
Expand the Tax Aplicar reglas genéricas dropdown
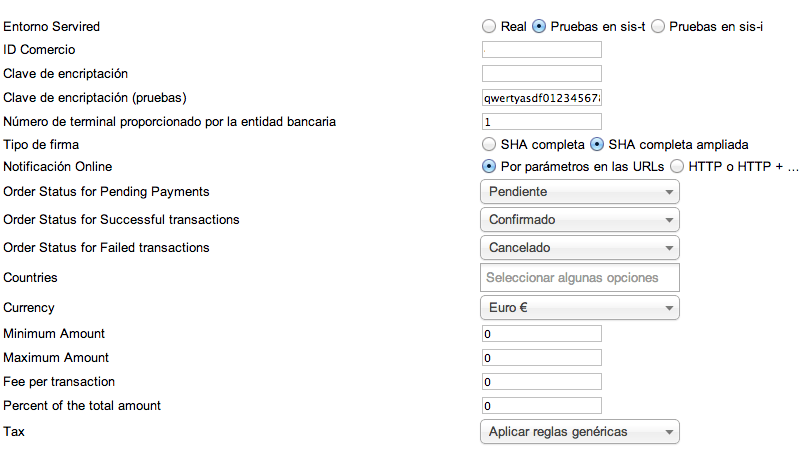coord(580,432)
